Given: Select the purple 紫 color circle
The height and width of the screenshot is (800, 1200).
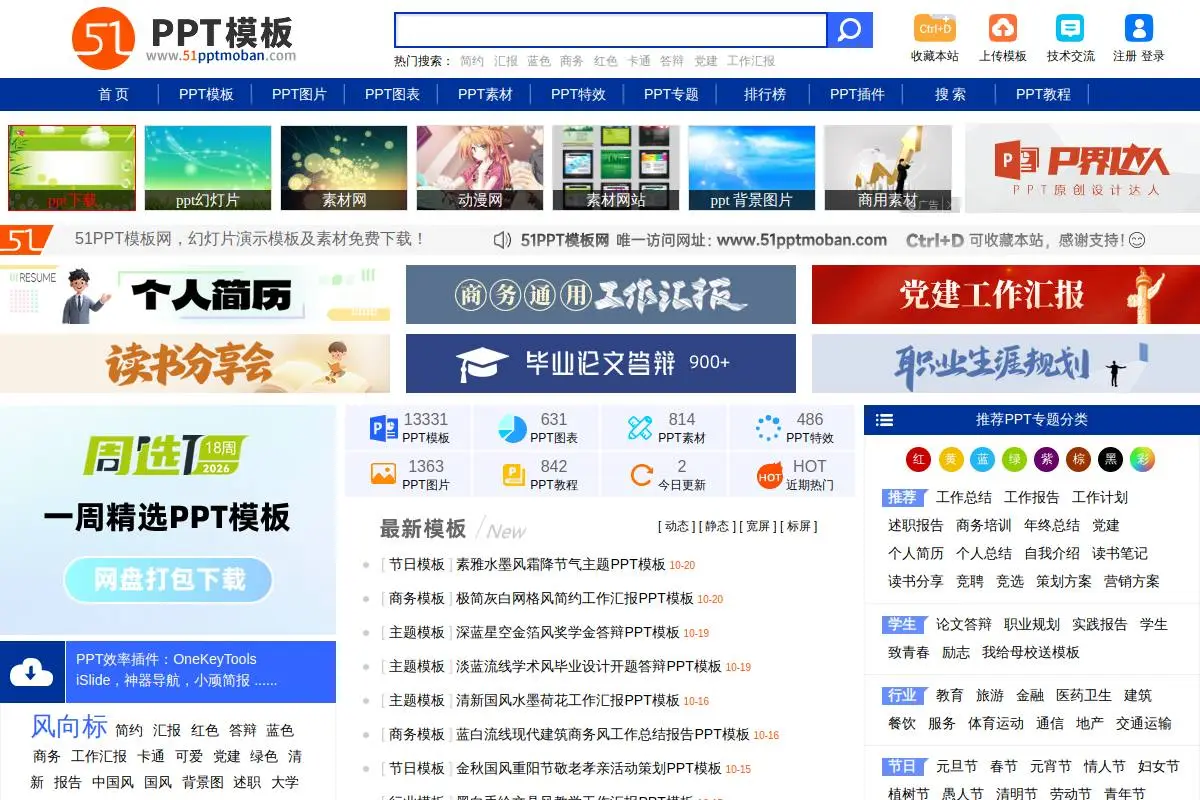Looking at the screenshot, I should tap(1046, 460).
